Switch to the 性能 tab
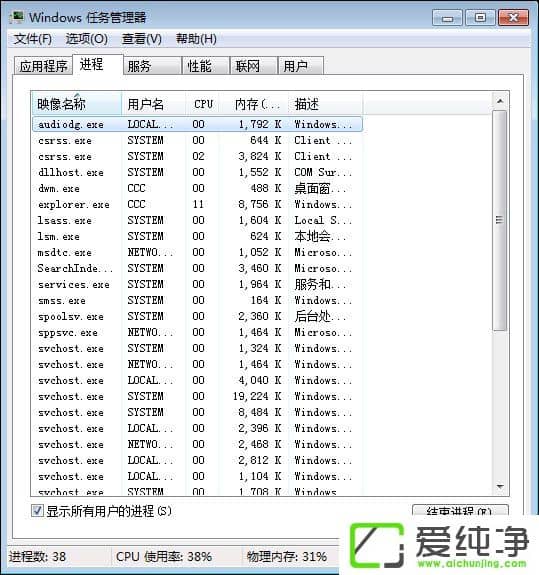Viewport: 539px width, 575px height. pos(206,66)
